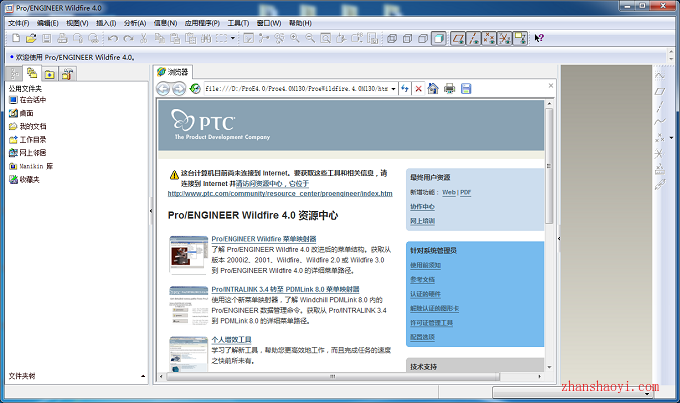The width and height of the screenshot is (680, 403).
Task: Refresh the embedded browser page
Action: tap(195, 88)
